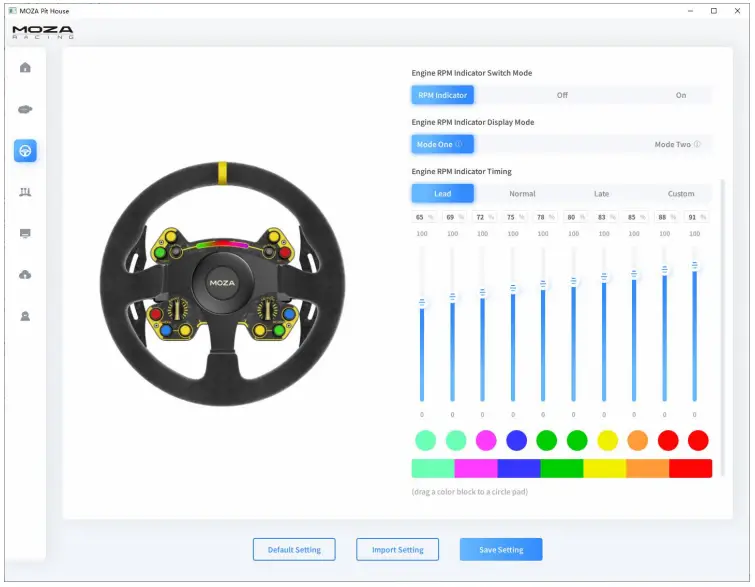Minimize the MOZA Pit House window
The height and width of the screenshot is (587, 755).
pyautogui.click(x=690, y=11)
